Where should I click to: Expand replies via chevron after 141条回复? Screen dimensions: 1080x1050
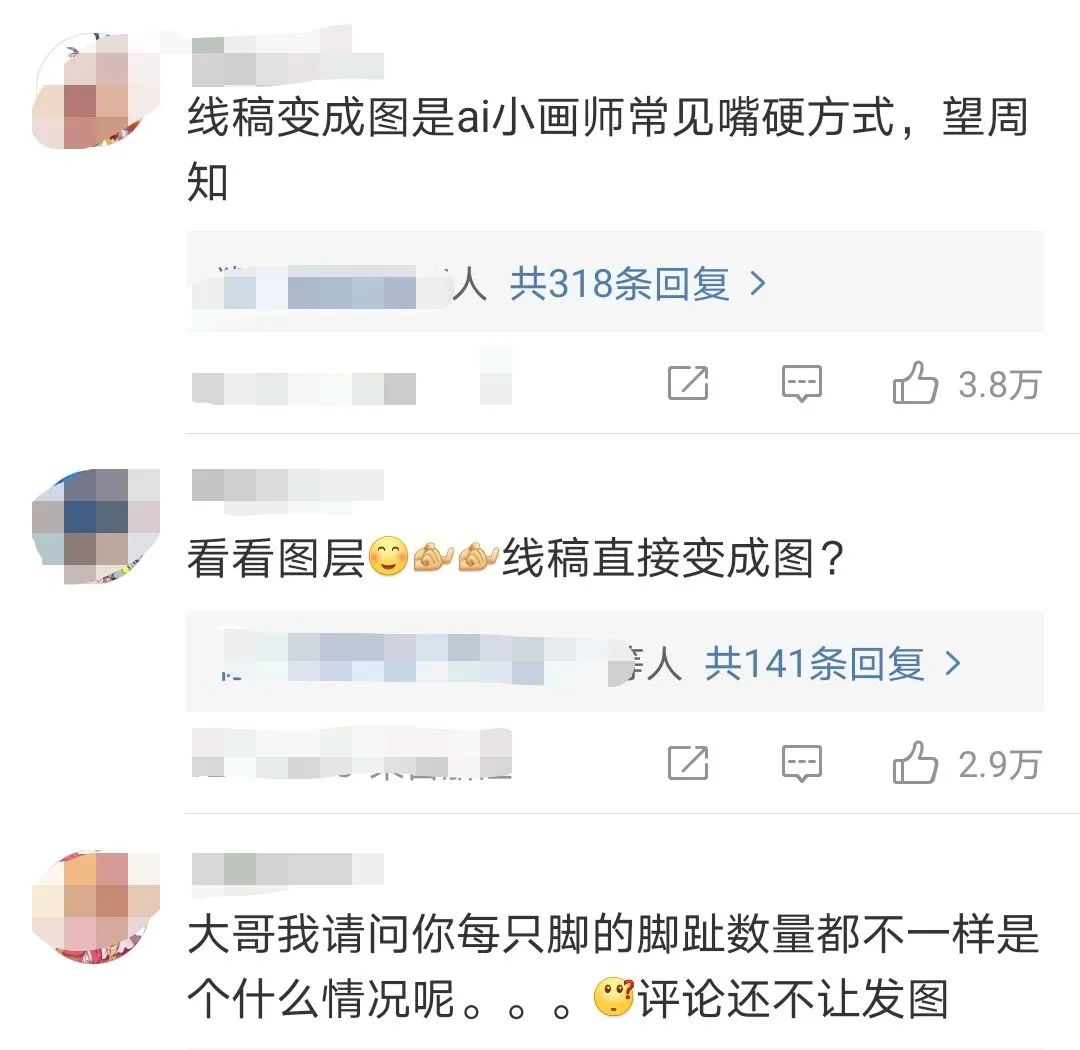[953, 663]
